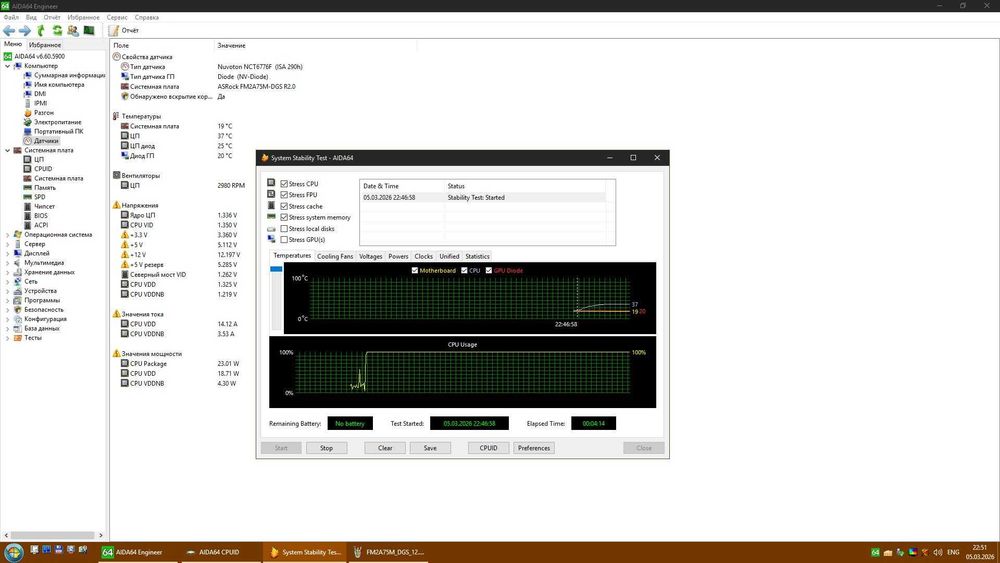Open the Электропитание power tree item
1000x563 pixels.
pyautogui.click(x=57, y=122)
